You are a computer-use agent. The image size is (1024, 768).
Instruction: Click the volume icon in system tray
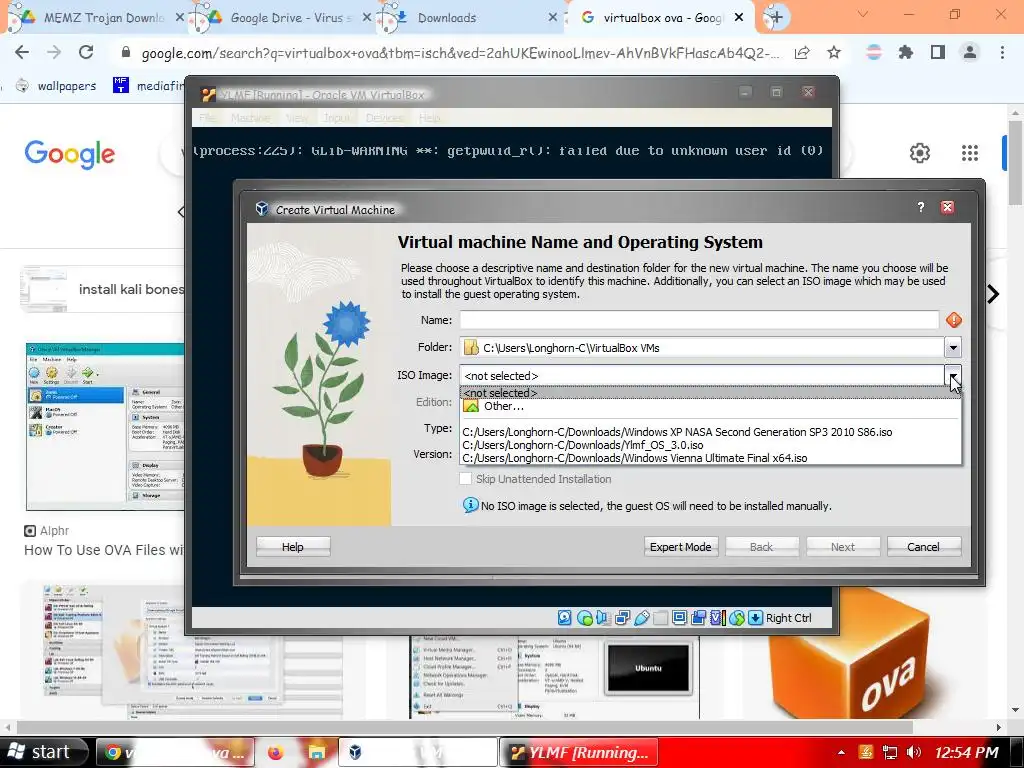click(914, 752)
